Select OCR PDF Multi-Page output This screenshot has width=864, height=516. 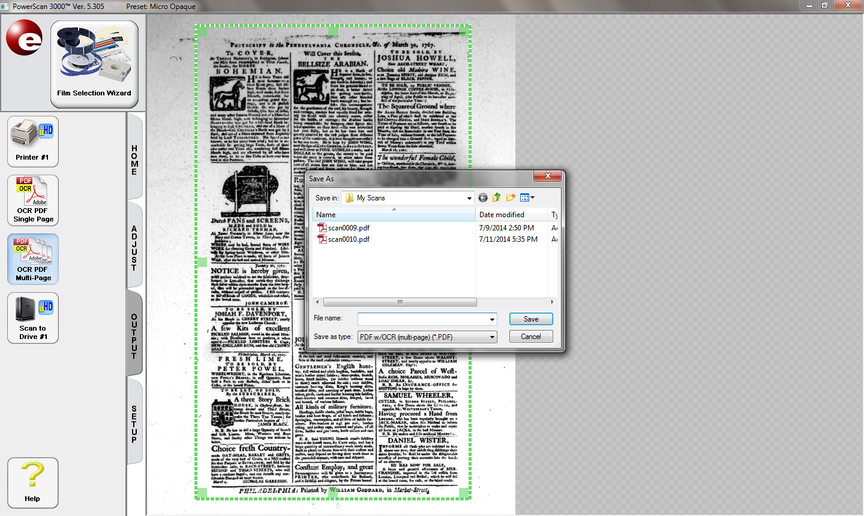coord(33,258)
